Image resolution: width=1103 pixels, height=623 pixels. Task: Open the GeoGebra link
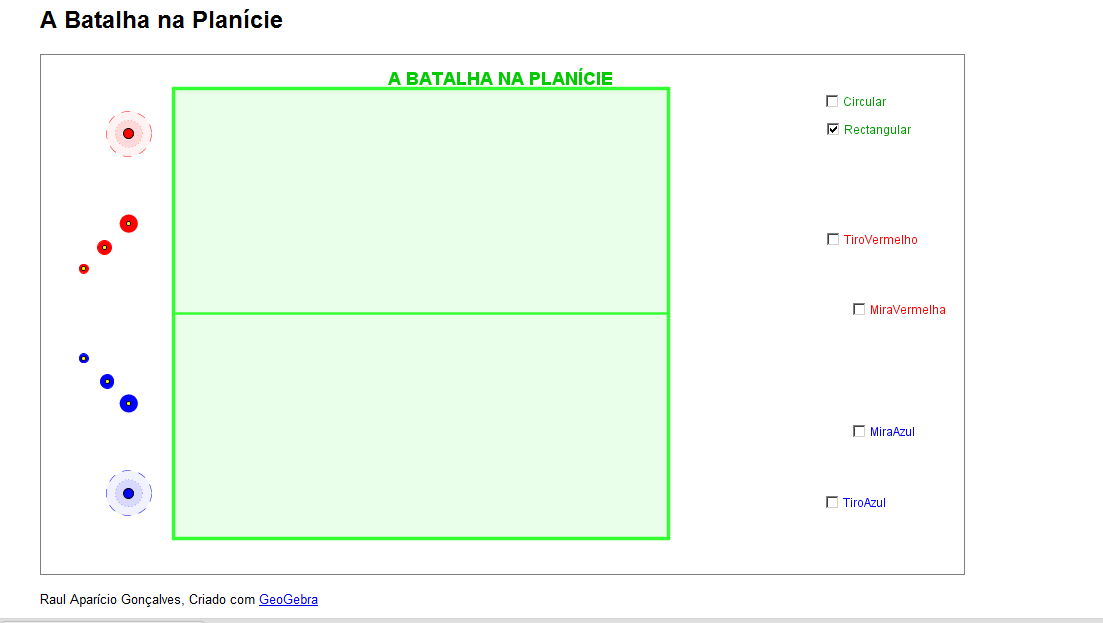pos(288,600)
